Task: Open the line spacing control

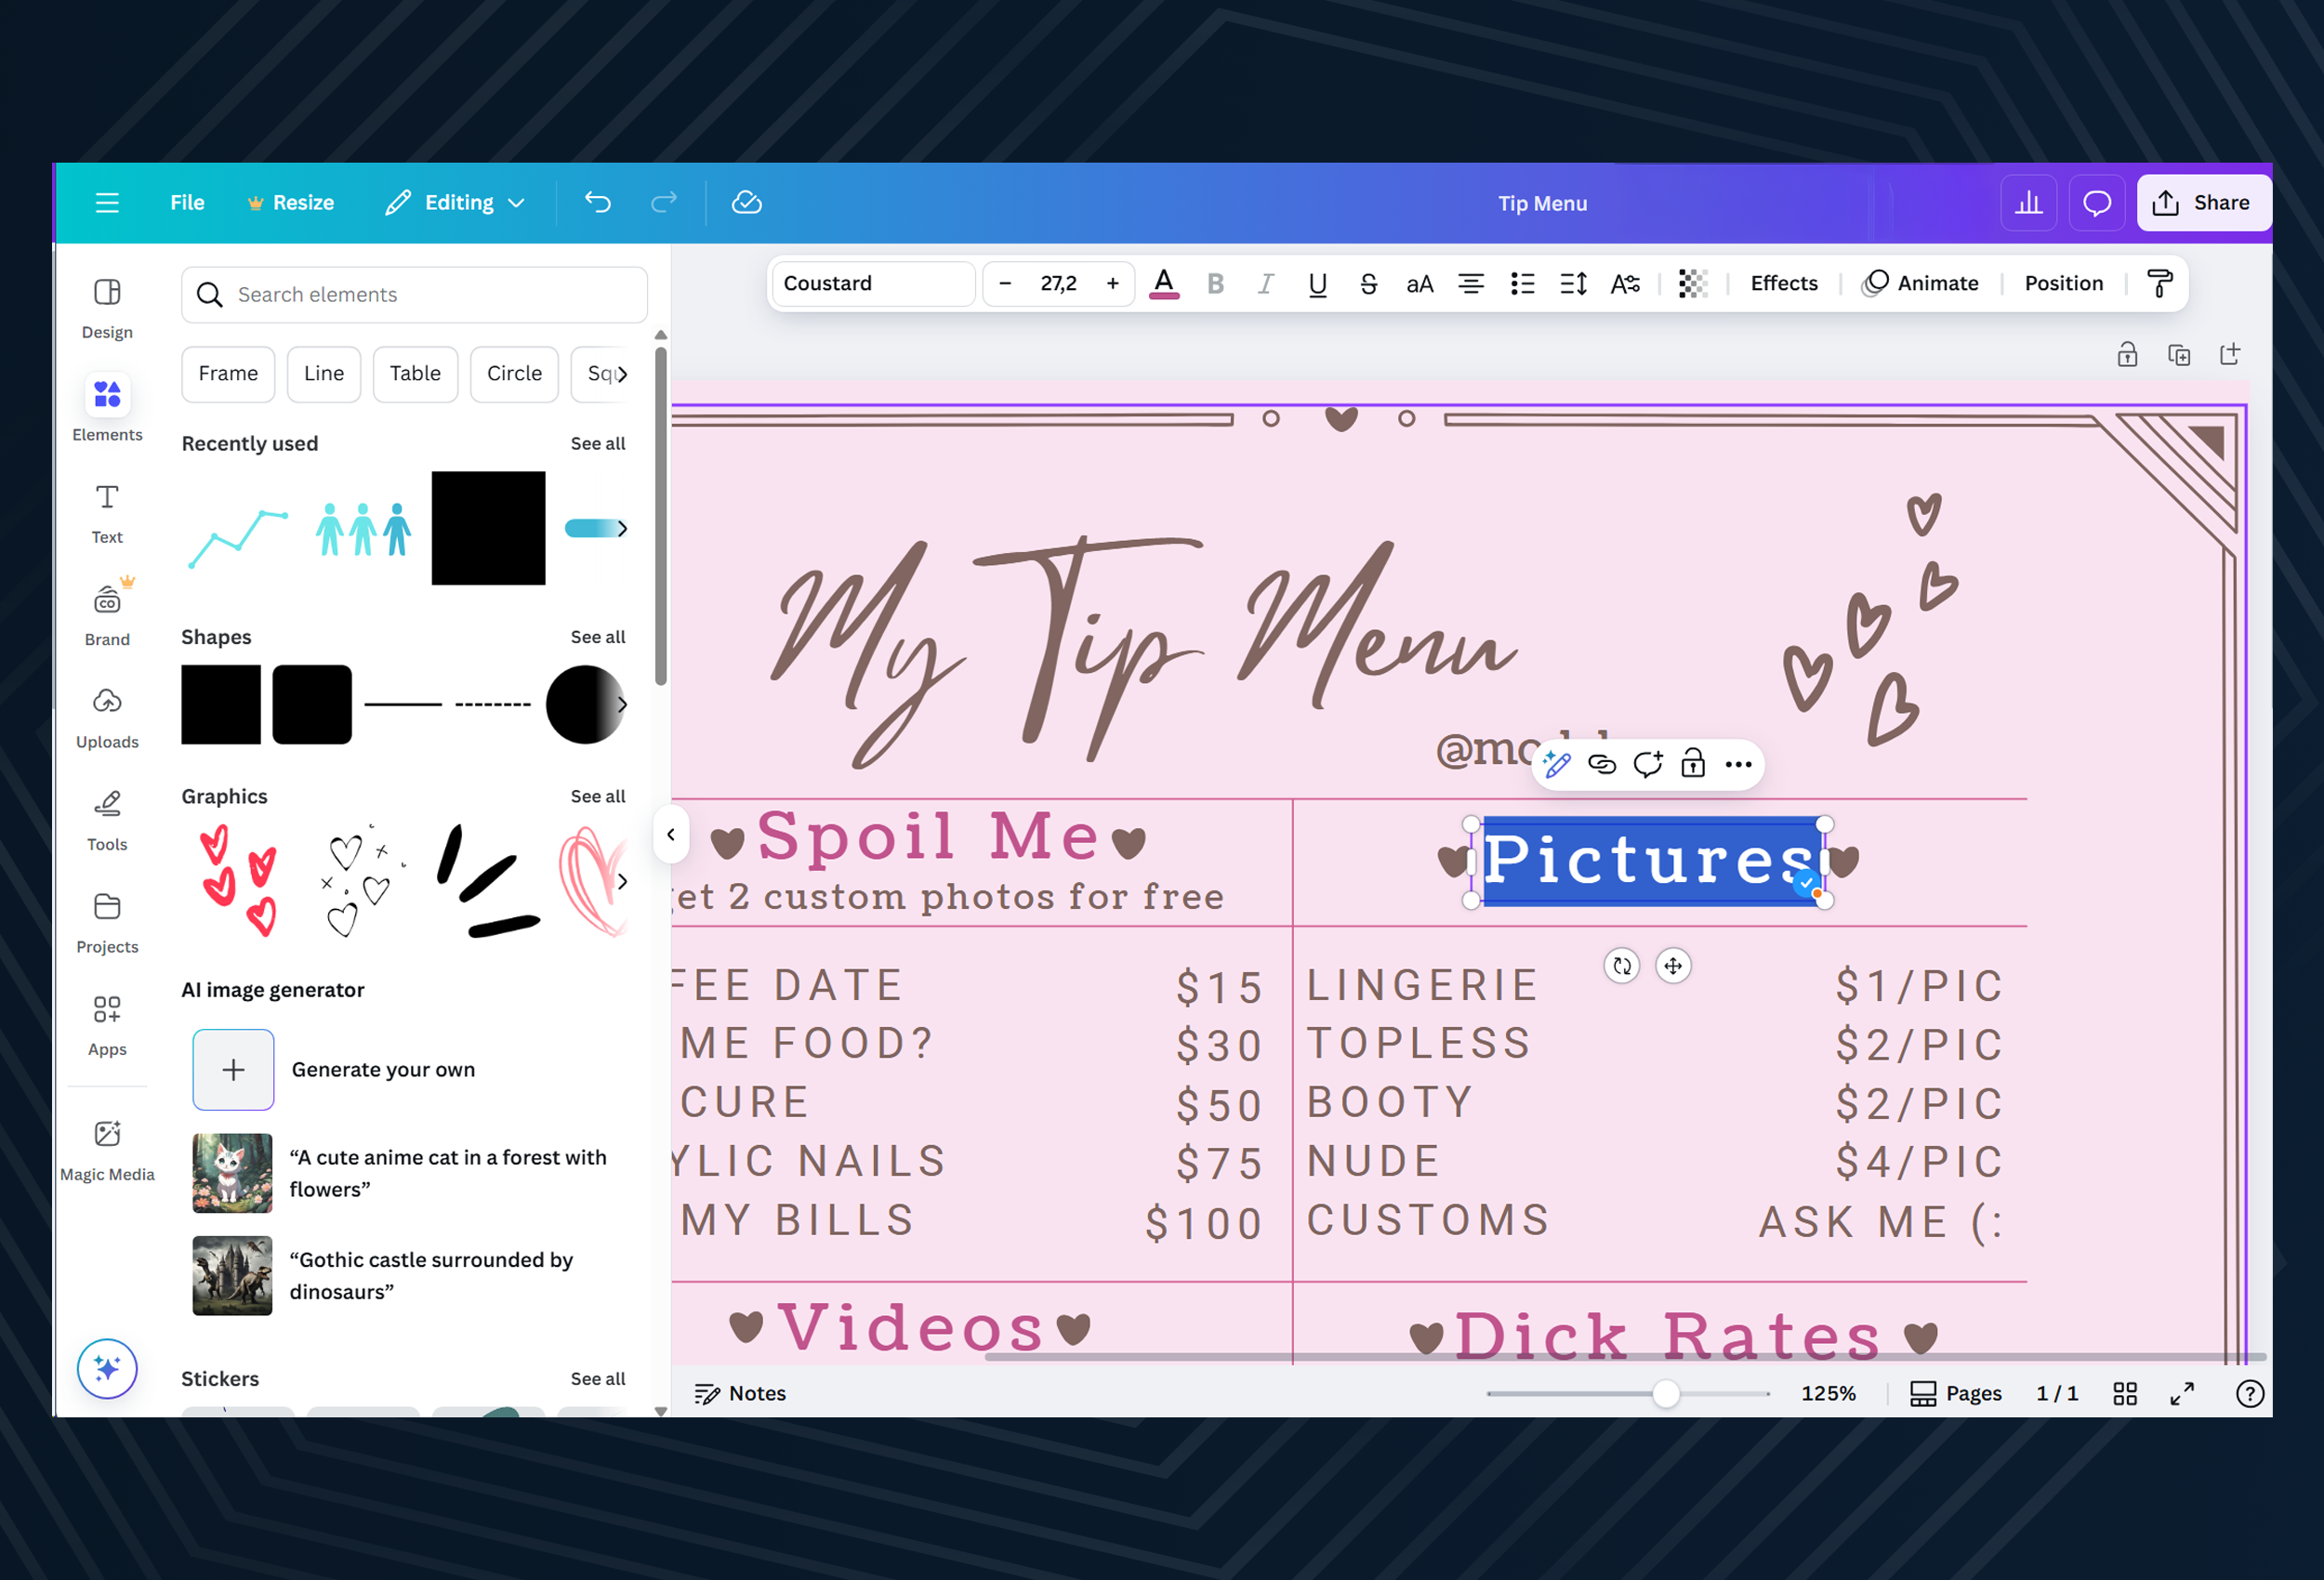Action: (1573, 284)
